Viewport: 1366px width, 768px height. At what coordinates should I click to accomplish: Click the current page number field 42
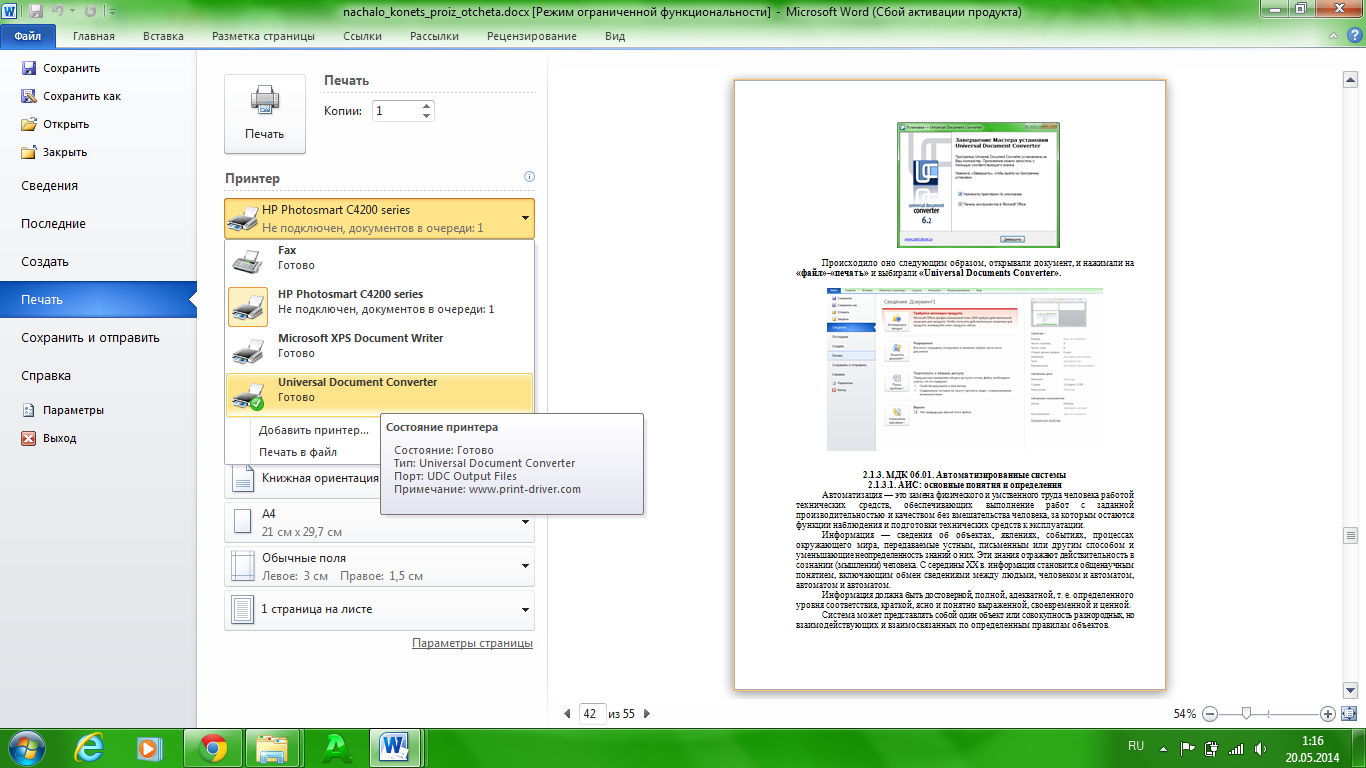(x=592, y=714)
